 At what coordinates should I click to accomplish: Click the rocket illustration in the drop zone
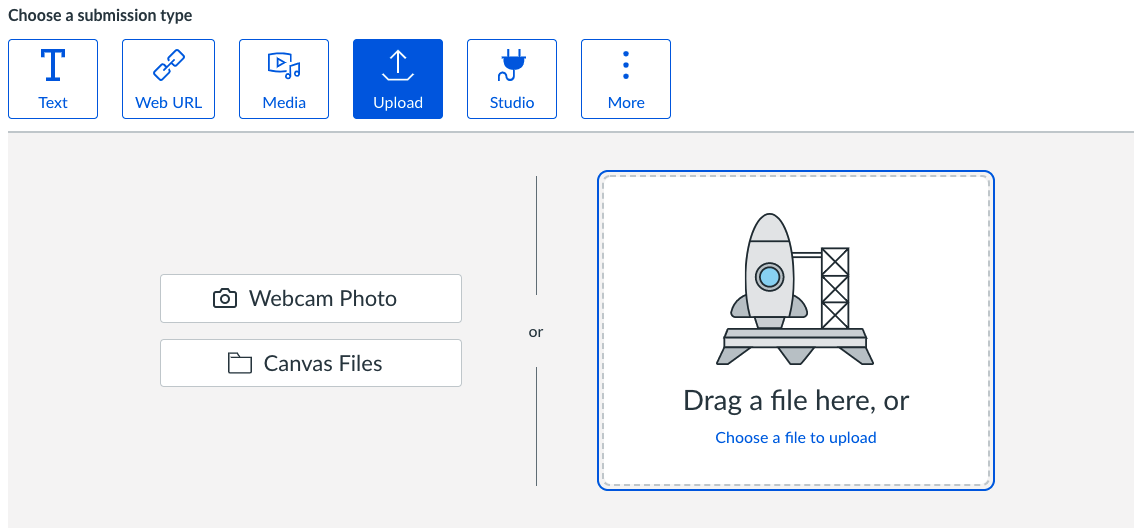click(x=795, y=289)
